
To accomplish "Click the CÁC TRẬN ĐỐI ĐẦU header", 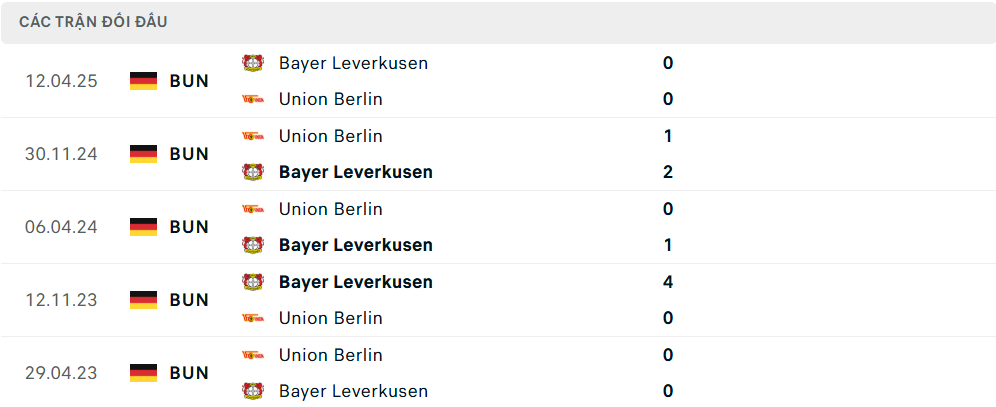I will point(93,22).
